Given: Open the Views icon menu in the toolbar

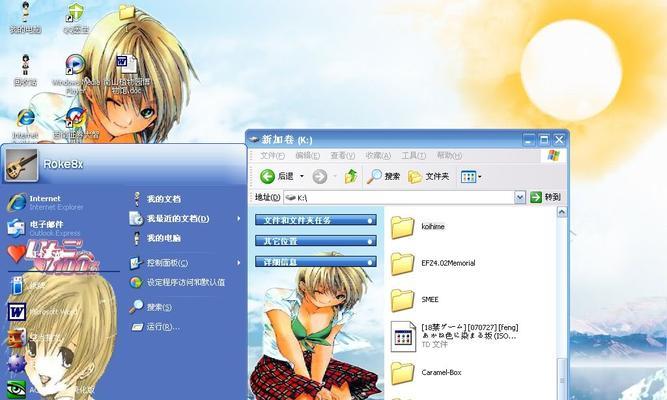Looking at the screenshot, I should click(471, 177).
